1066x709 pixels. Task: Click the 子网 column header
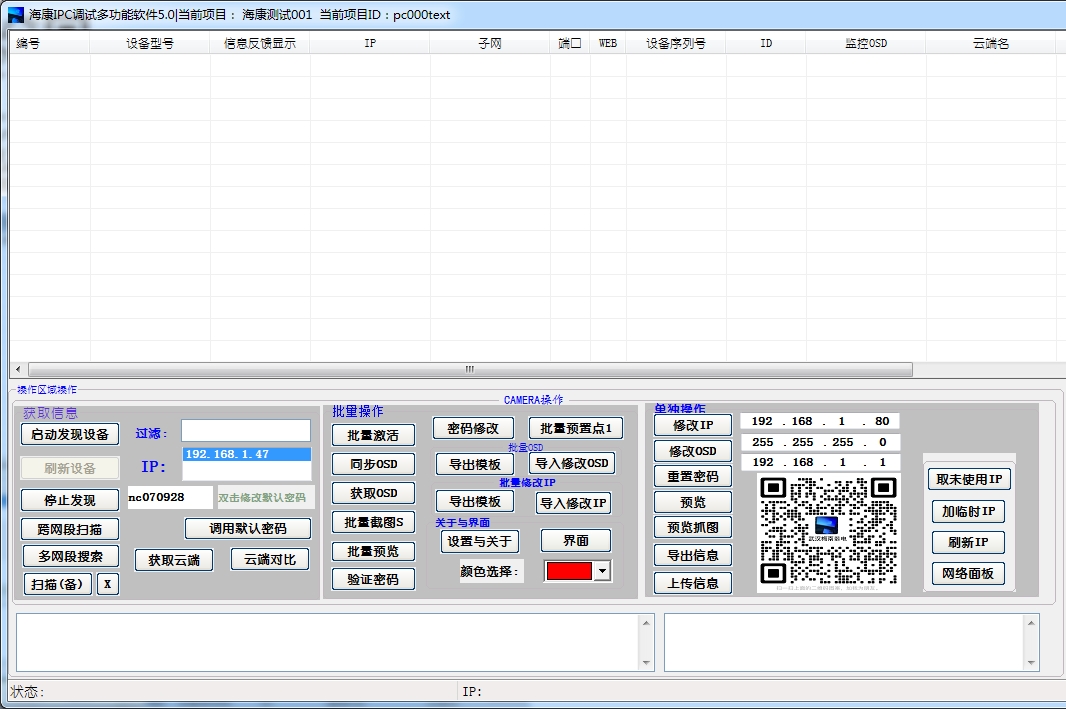[489, 44]
